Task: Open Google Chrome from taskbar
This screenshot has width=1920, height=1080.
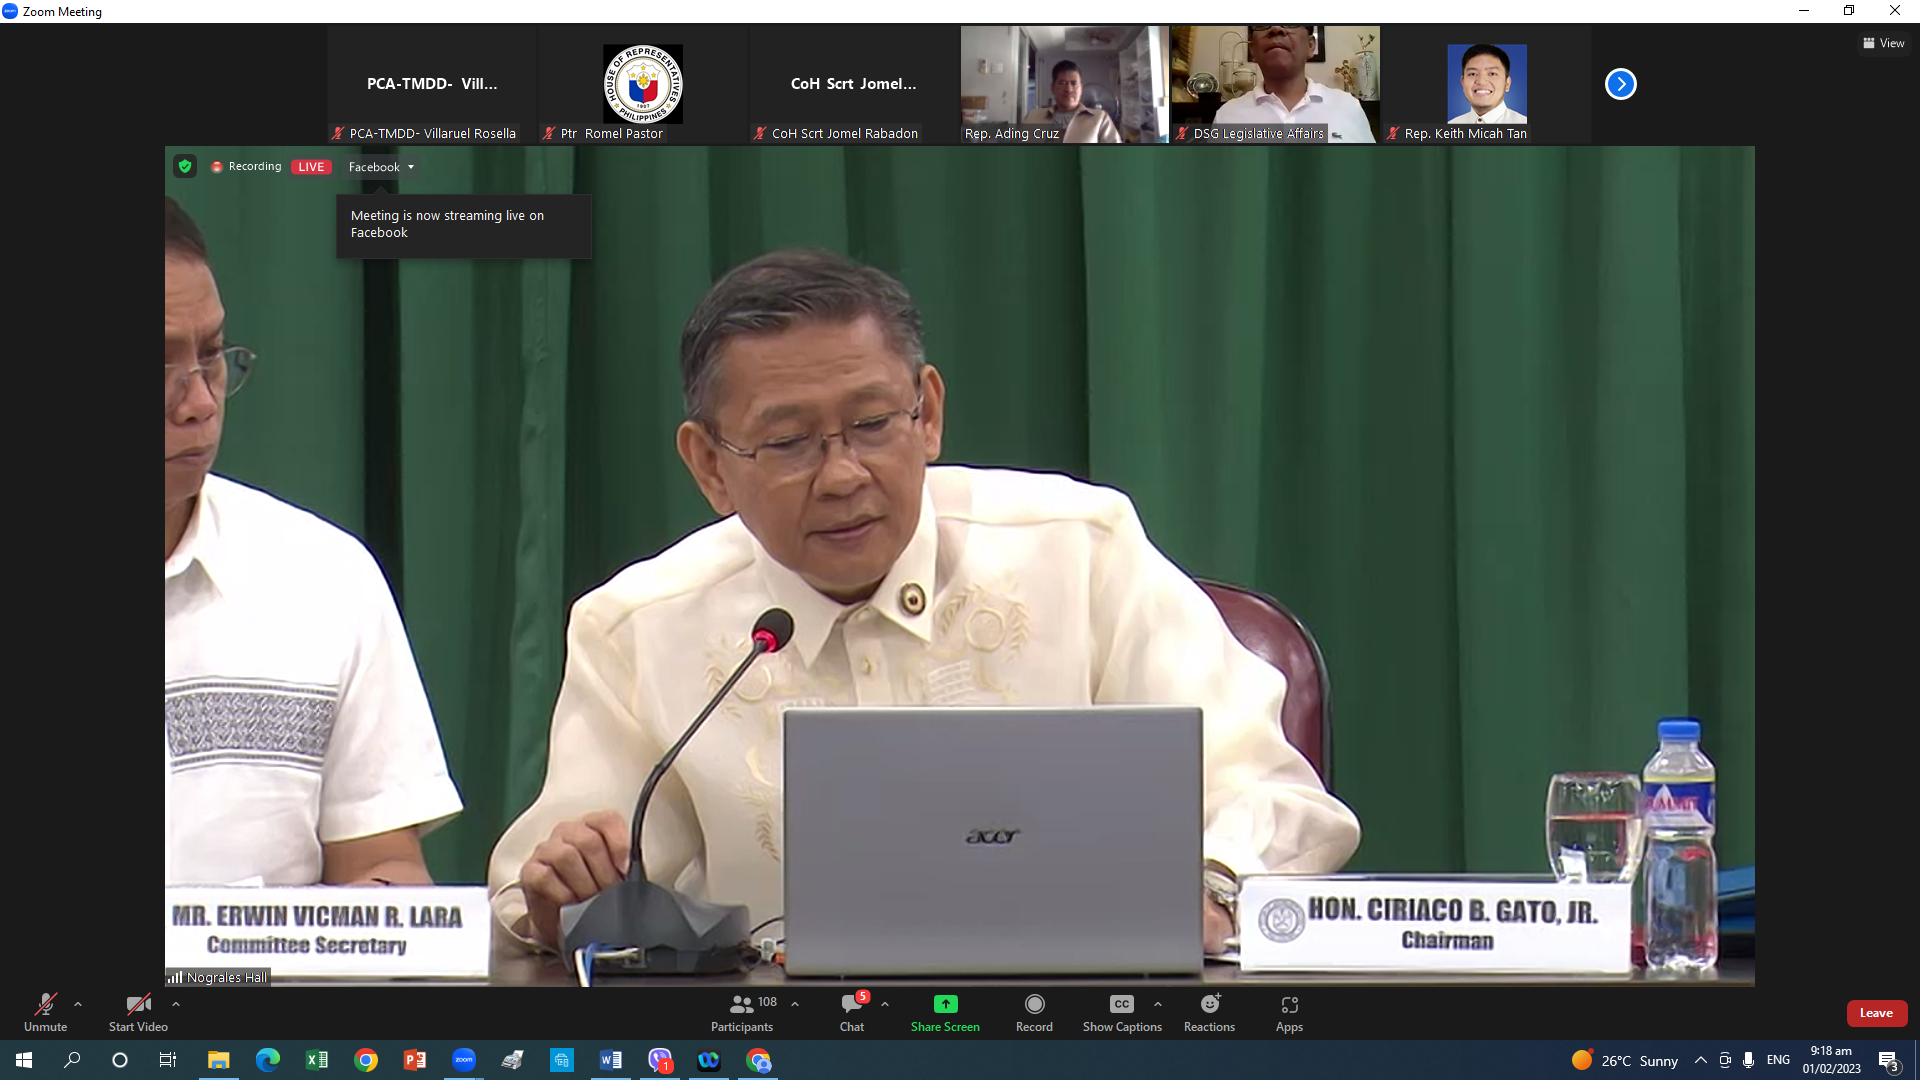Action: click(366, 1060)
